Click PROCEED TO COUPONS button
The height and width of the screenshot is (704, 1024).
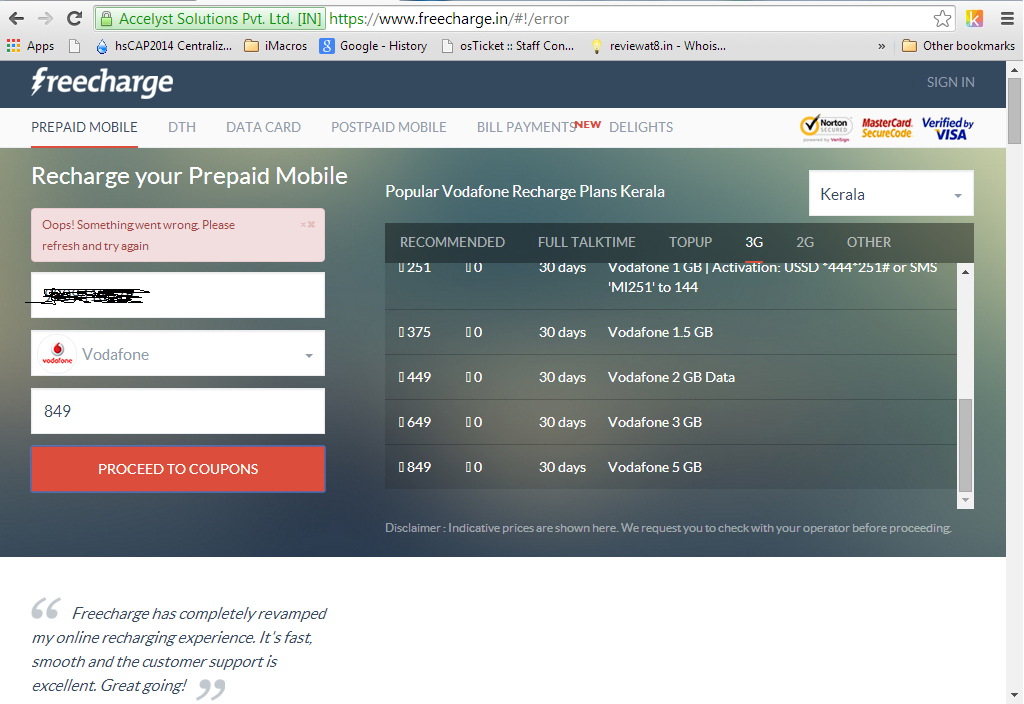click(178, 469)
